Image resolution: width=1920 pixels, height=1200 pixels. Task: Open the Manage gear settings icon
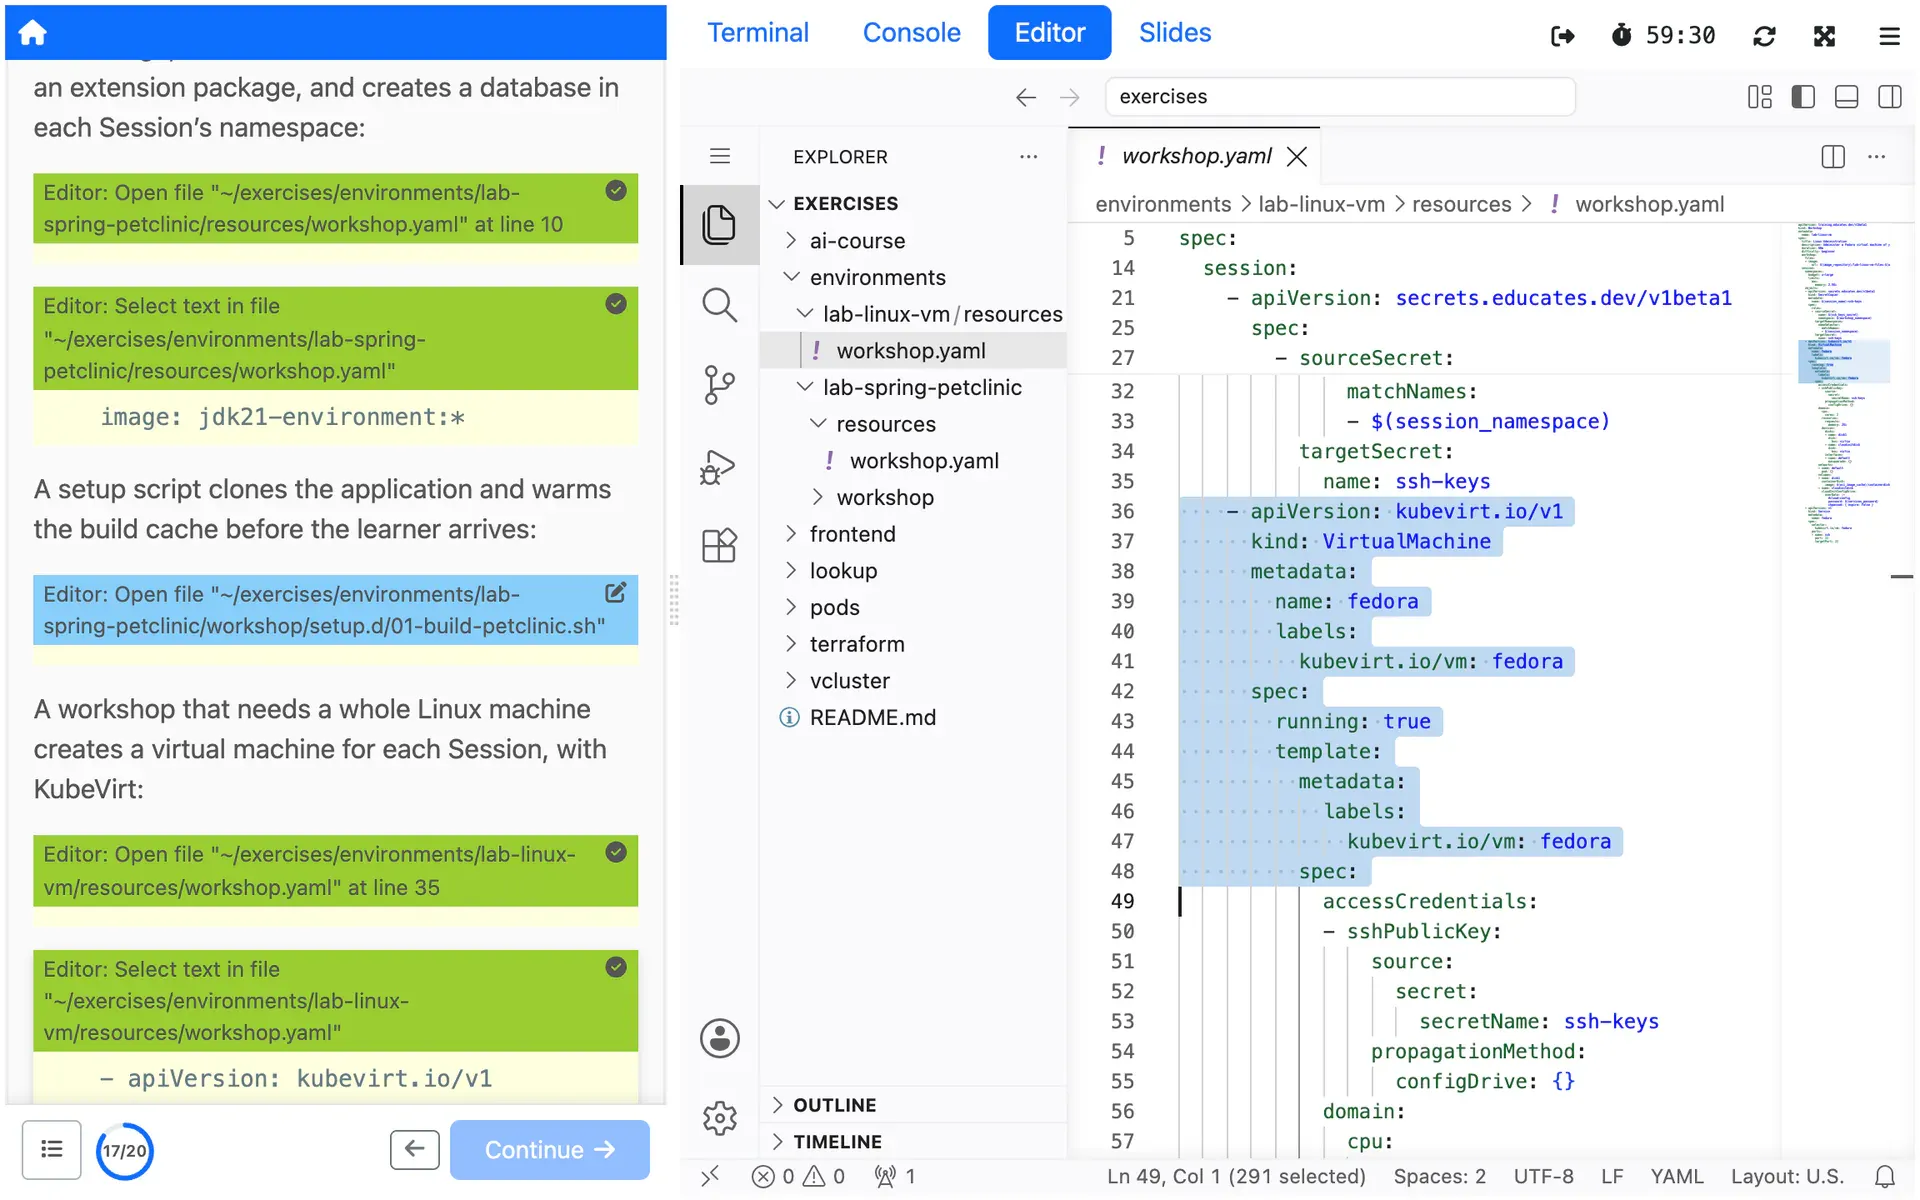[719, 1118]
